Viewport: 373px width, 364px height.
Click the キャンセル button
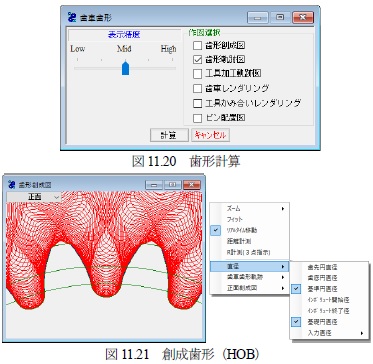[210, 135]
